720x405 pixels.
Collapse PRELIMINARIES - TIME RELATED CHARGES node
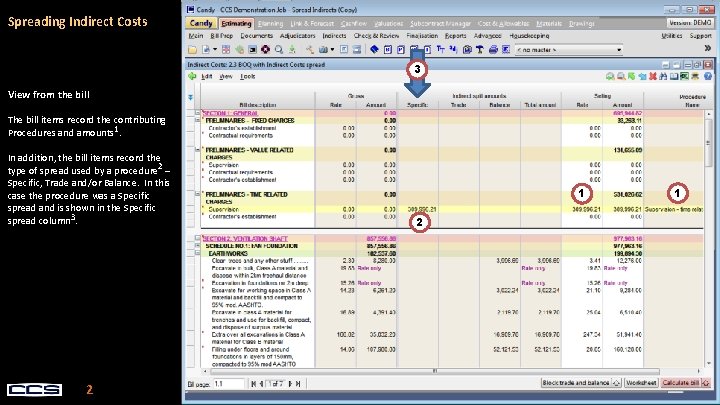(197, 194)
